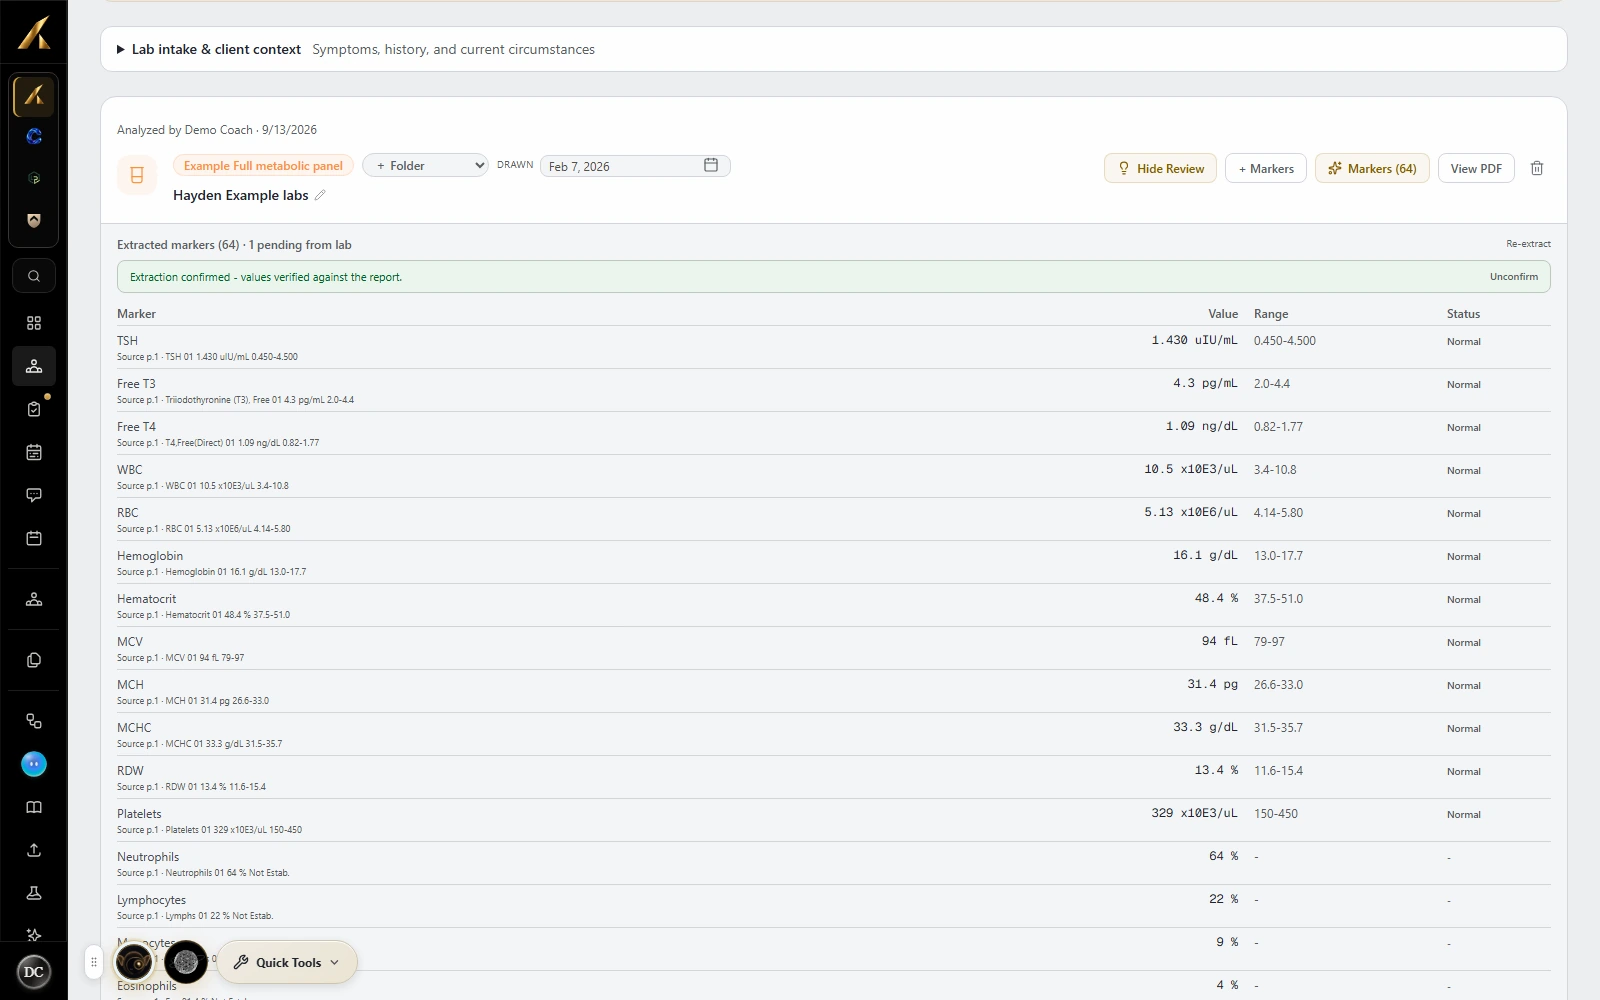The height and width of the screenshot is (1000, 1600).
Task: Click the Lymphocytes value 22 %
Action: point(1223,899)
